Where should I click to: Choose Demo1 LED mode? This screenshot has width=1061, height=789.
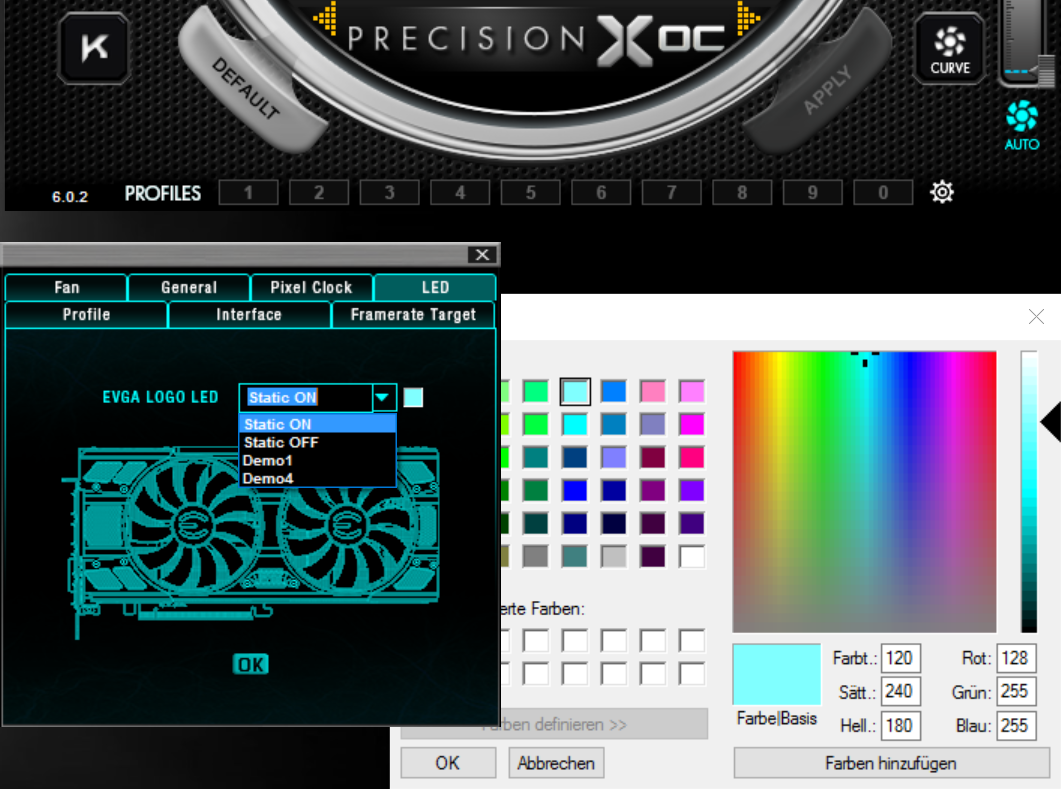coord(266,460)
